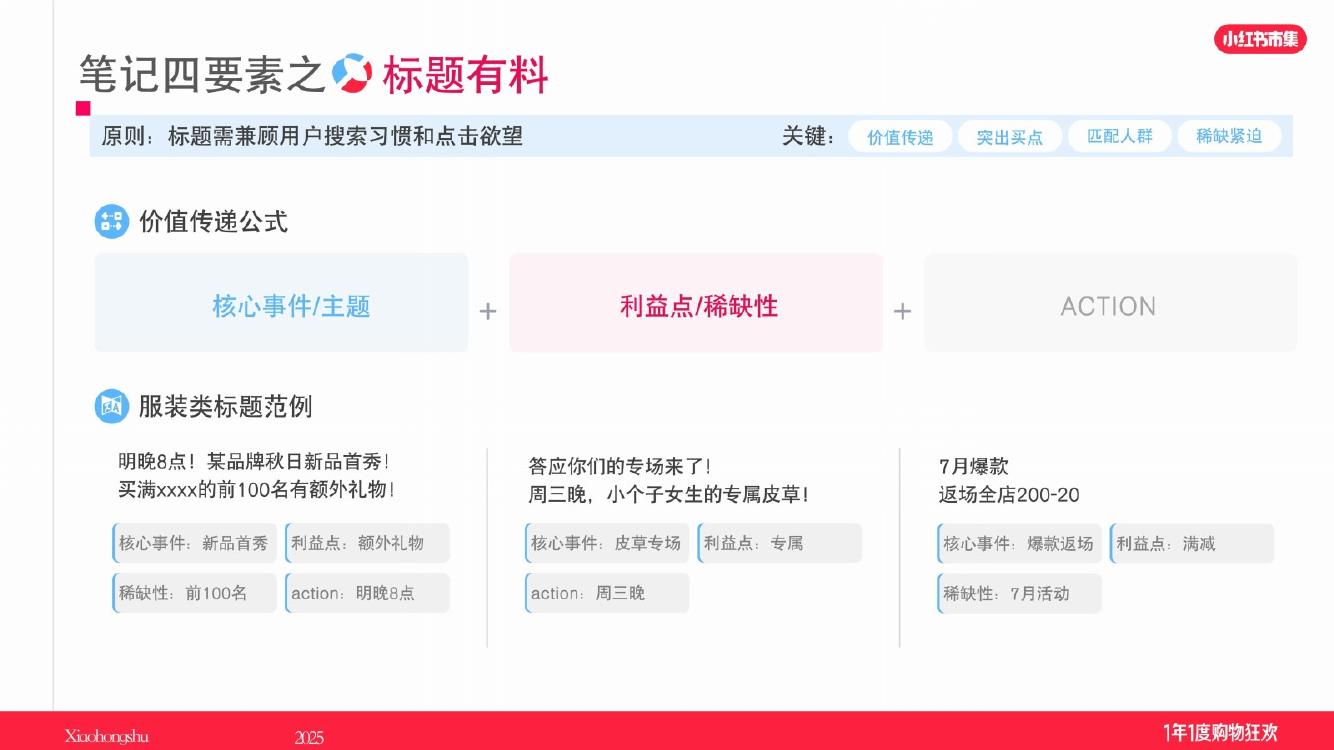Expand the 核心事件：新品首秀 tag
Screen dimensions: 1334x750
tap(193, 543)
